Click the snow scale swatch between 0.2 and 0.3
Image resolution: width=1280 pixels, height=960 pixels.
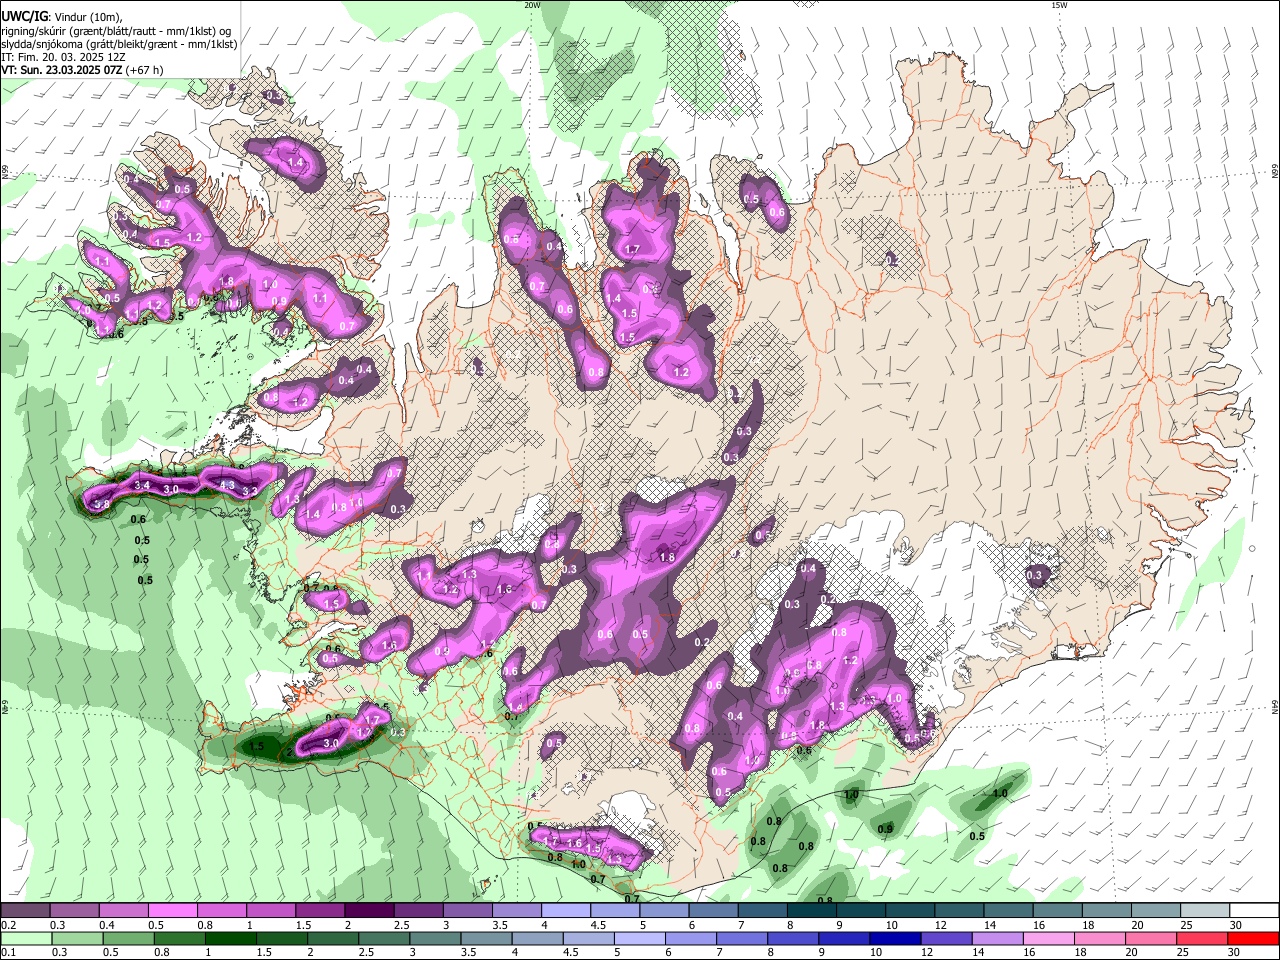[25, 910]
